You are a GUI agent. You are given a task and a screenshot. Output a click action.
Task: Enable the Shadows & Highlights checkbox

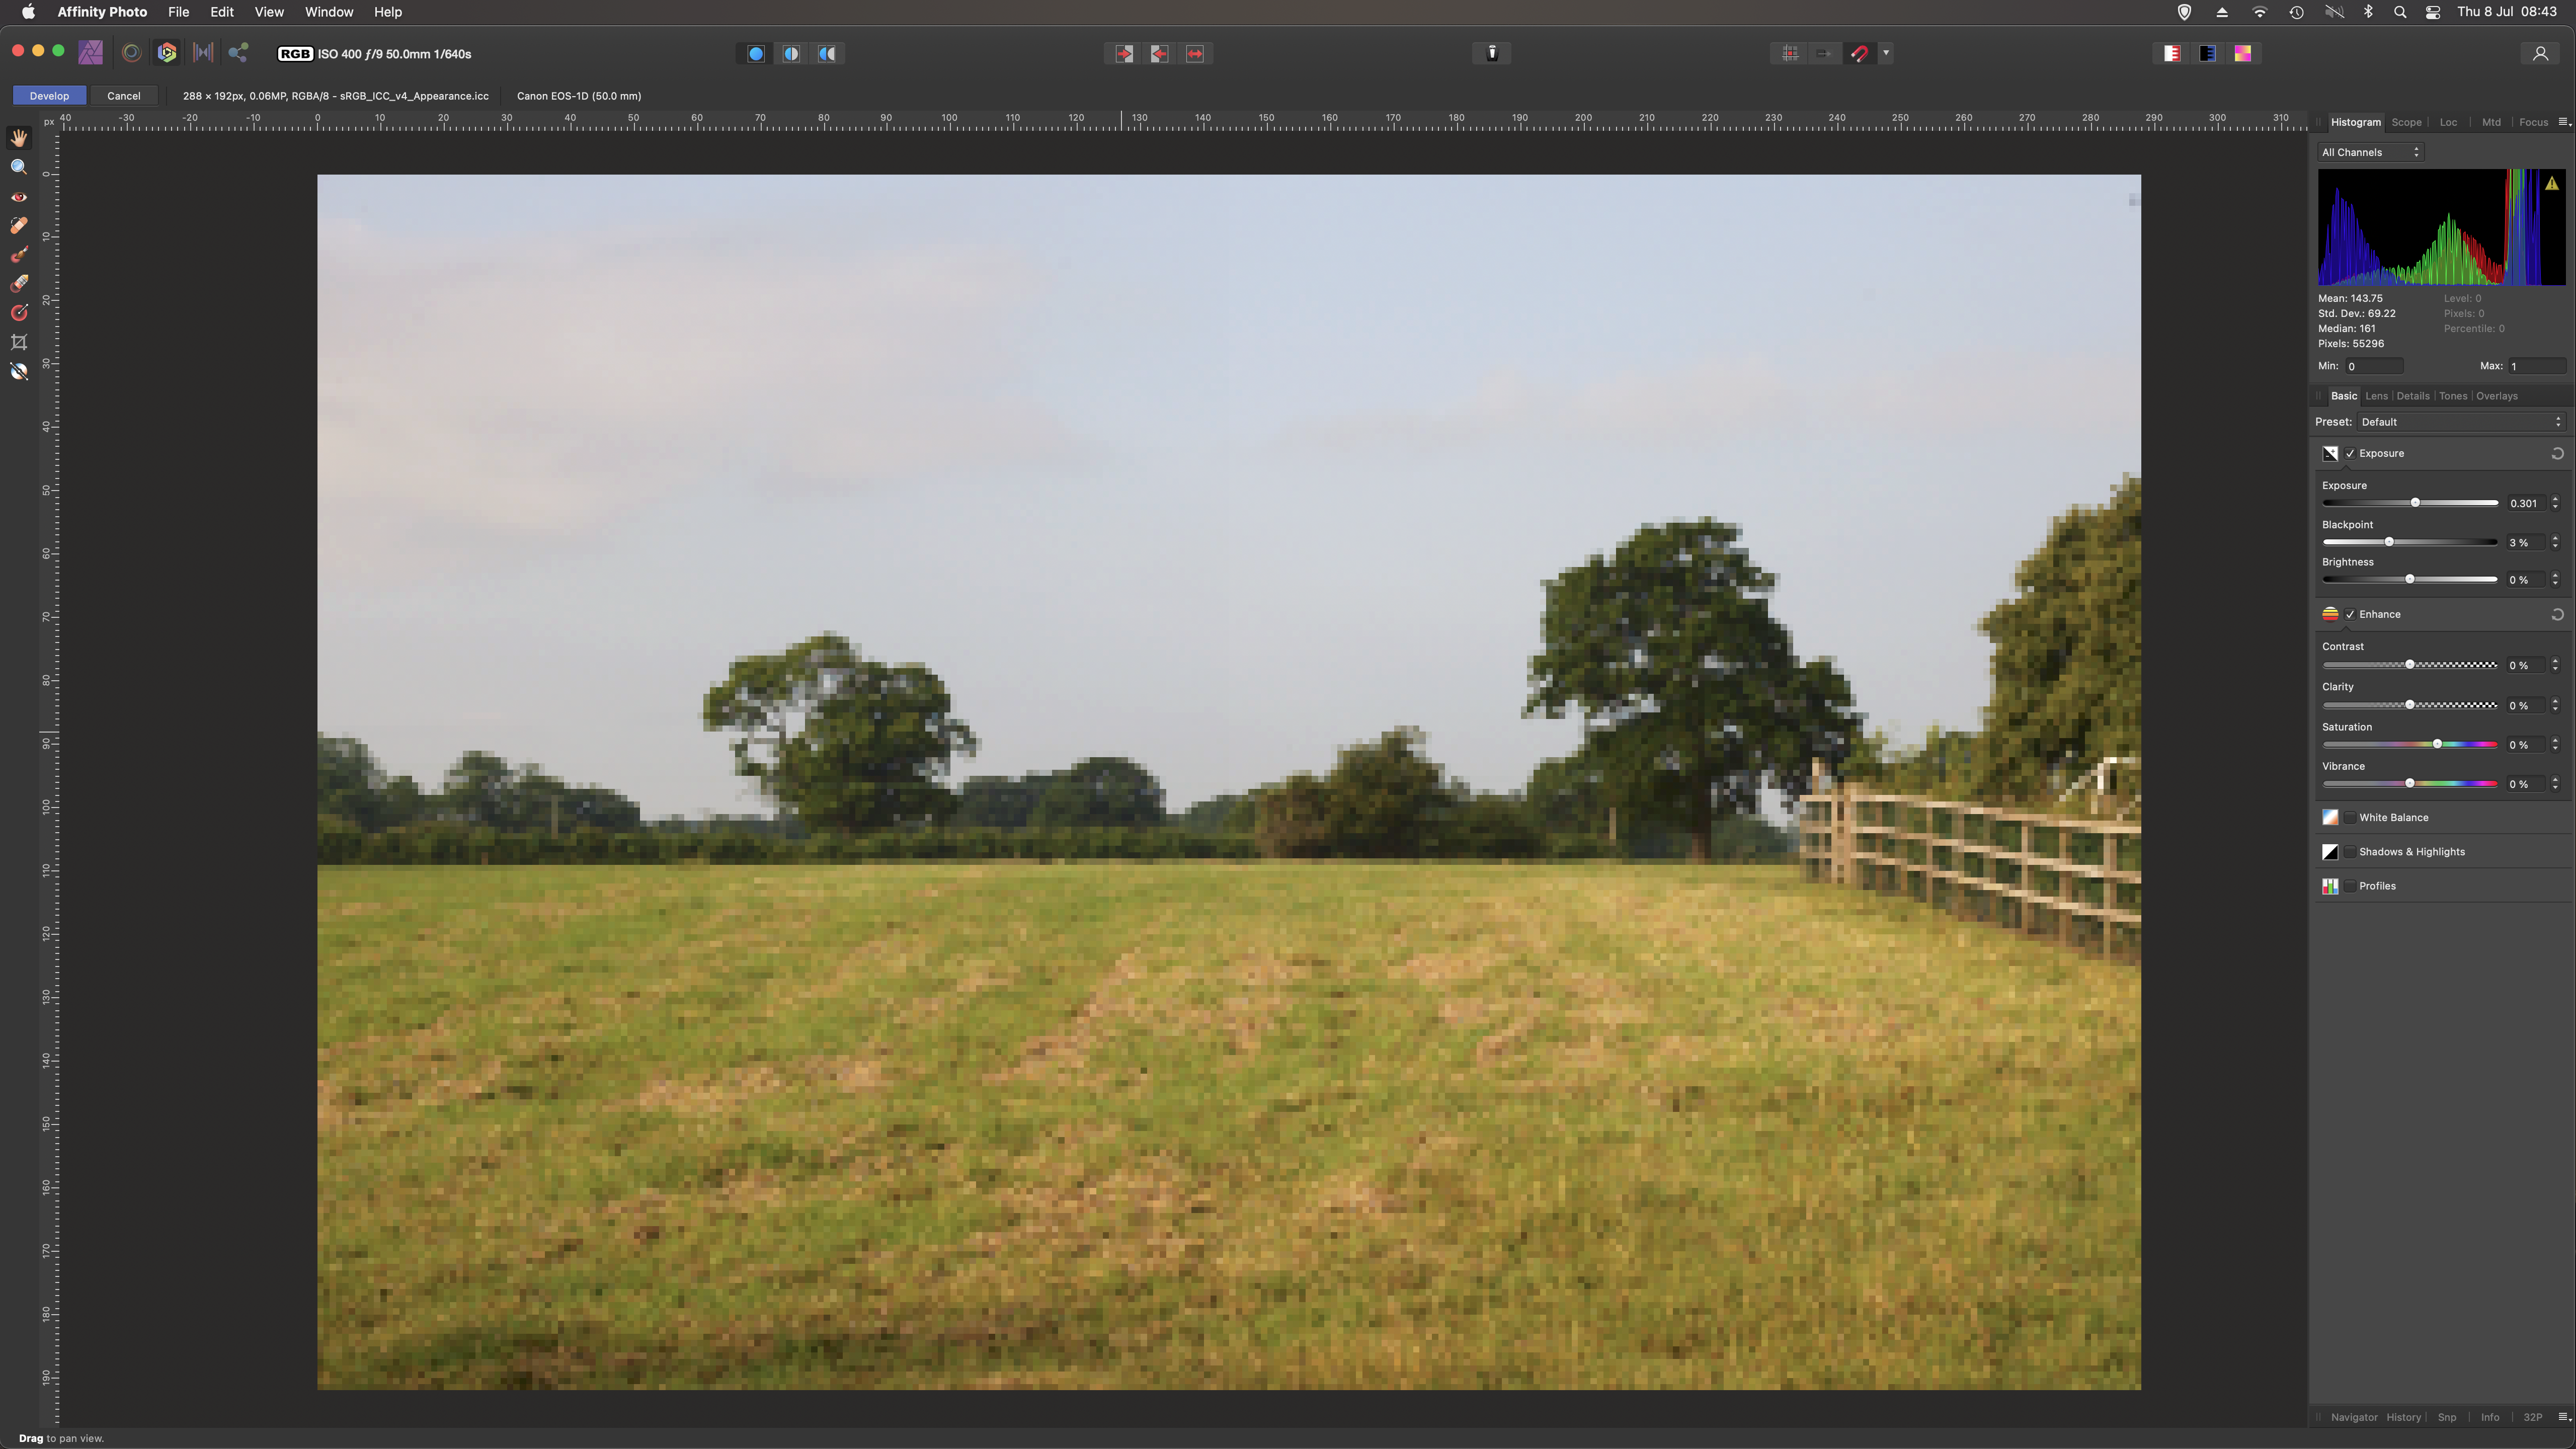(x=2350, y=852)
